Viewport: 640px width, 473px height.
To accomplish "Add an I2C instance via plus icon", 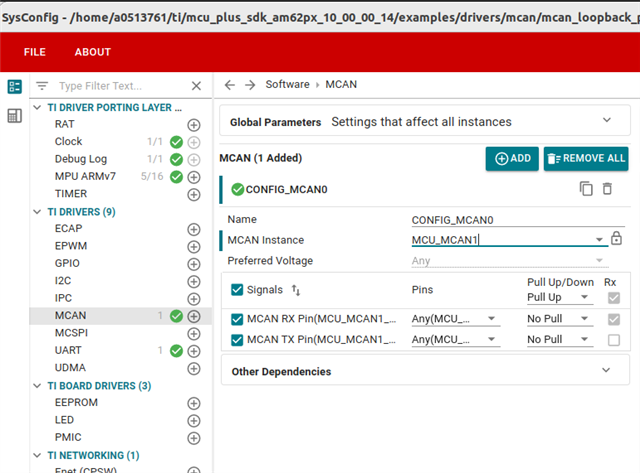I will coord(194,282).
